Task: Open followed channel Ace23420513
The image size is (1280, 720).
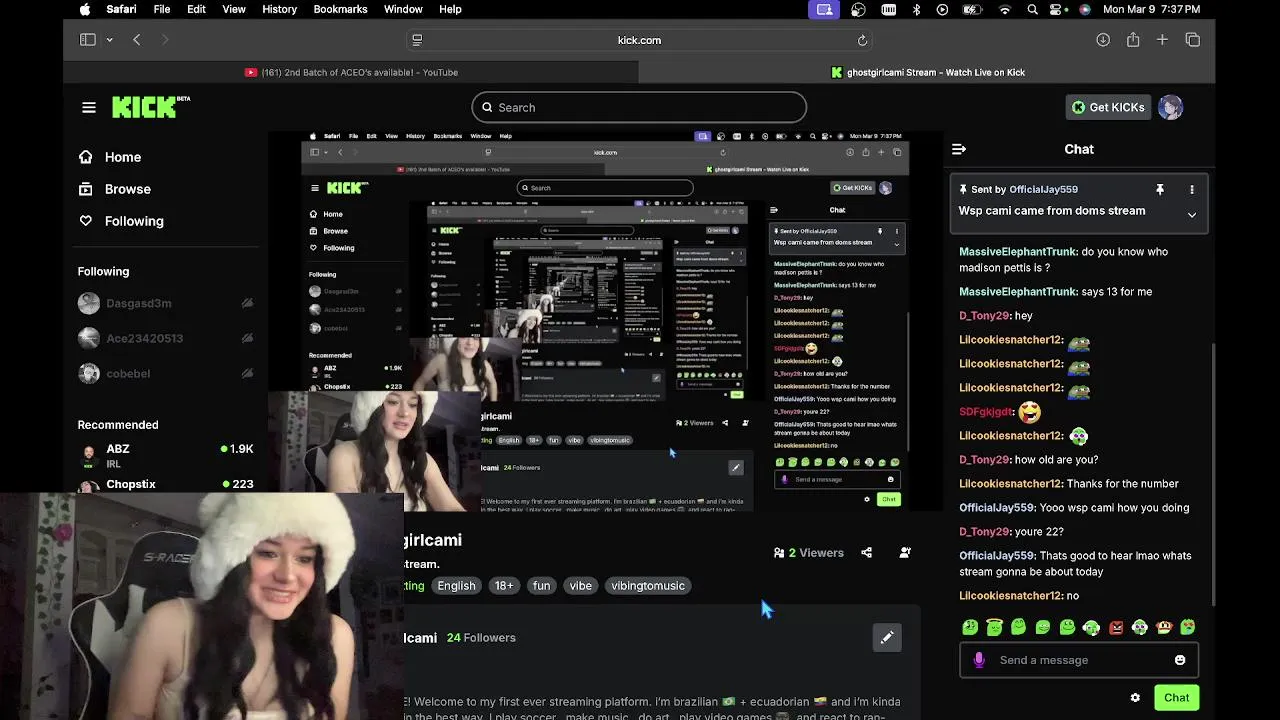Action: tap(165, 338)
